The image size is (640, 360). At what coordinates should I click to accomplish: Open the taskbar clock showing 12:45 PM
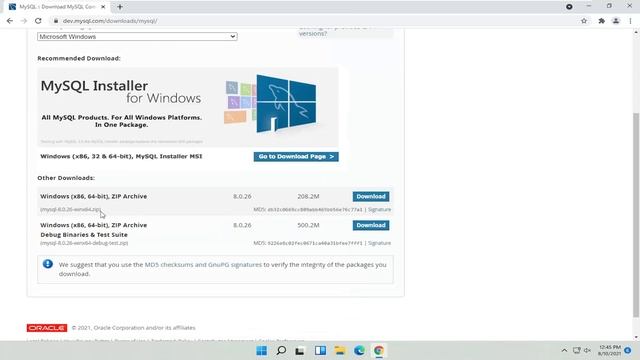point(610,350)
